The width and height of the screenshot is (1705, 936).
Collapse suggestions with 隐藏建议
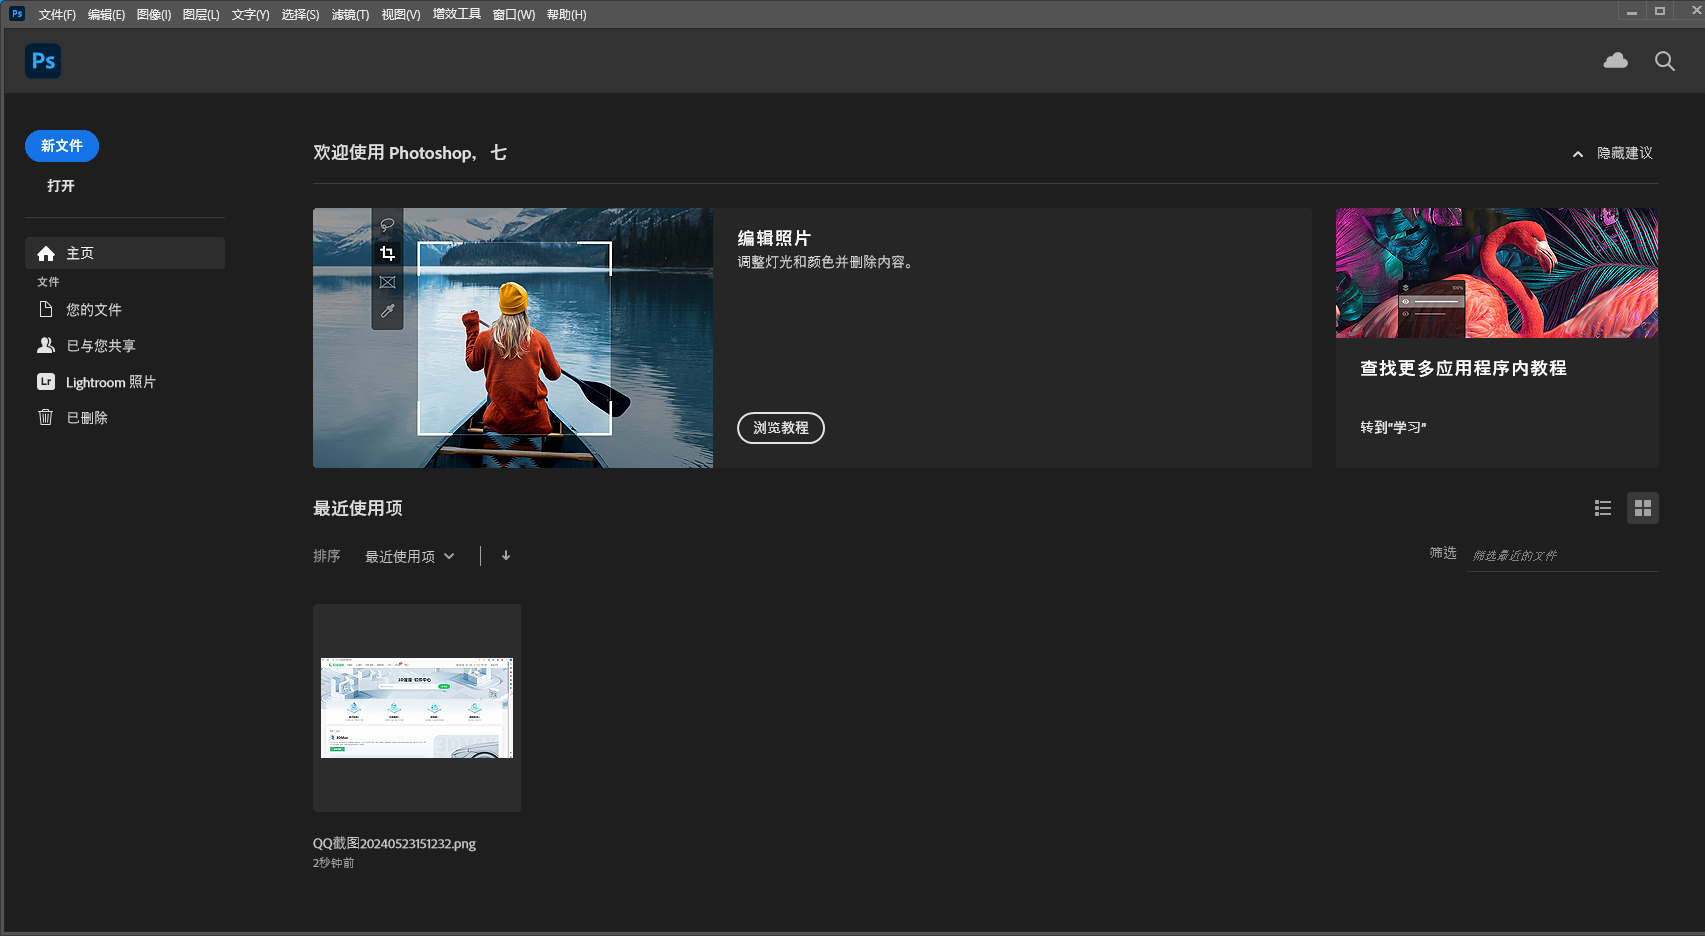(x=1613, y=153)
